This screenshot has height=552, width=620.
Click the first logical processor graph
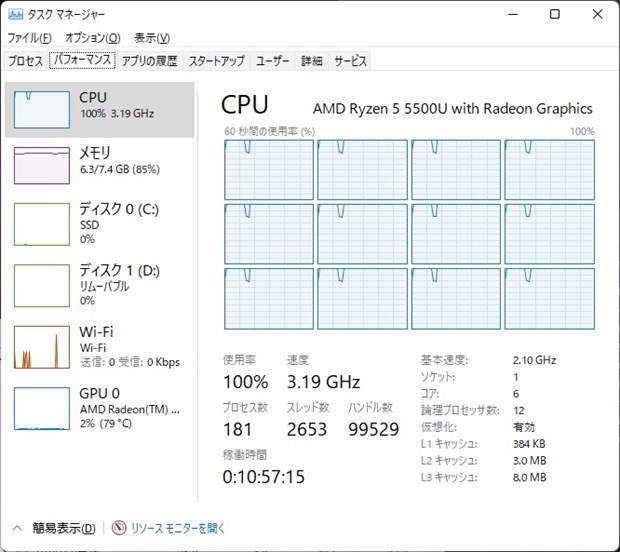click(268, 170)
